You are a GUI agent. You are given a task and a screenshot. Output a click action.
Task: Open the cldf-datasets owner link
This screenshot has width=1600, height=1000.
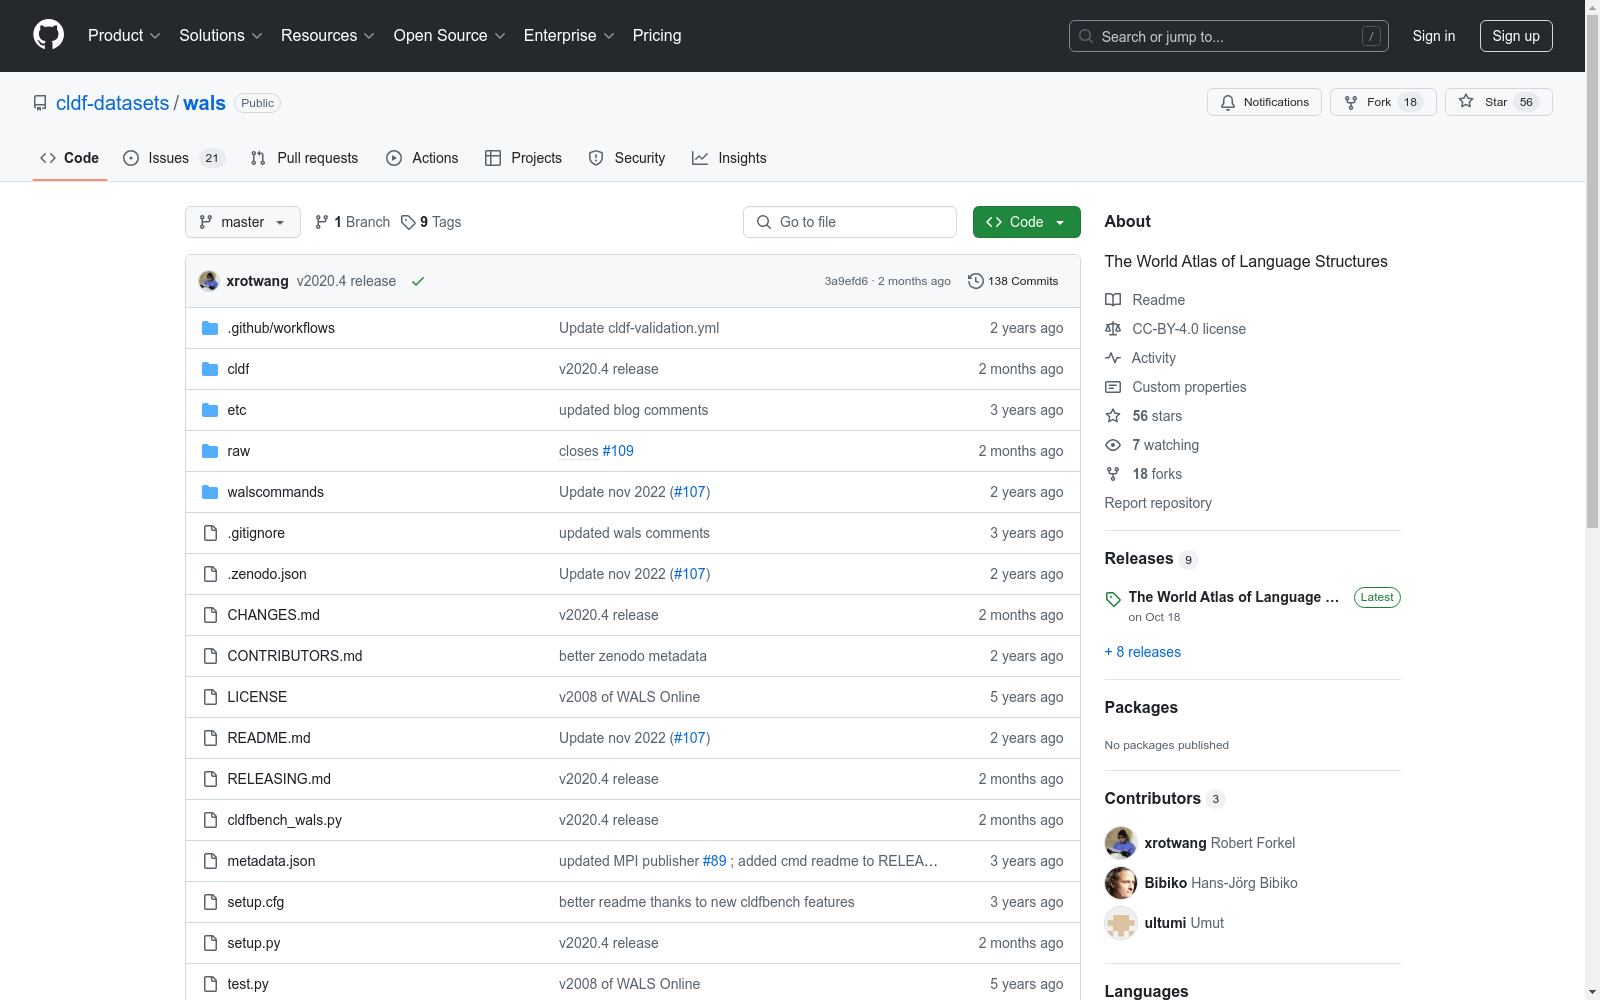[113, 103]
